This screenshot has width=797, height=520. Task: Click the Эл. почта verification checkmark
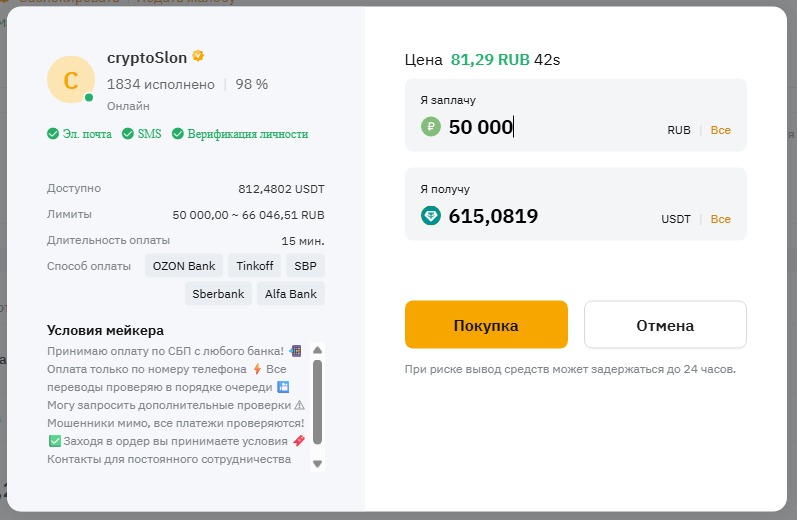pyautogui.click(x=53, y=134)
